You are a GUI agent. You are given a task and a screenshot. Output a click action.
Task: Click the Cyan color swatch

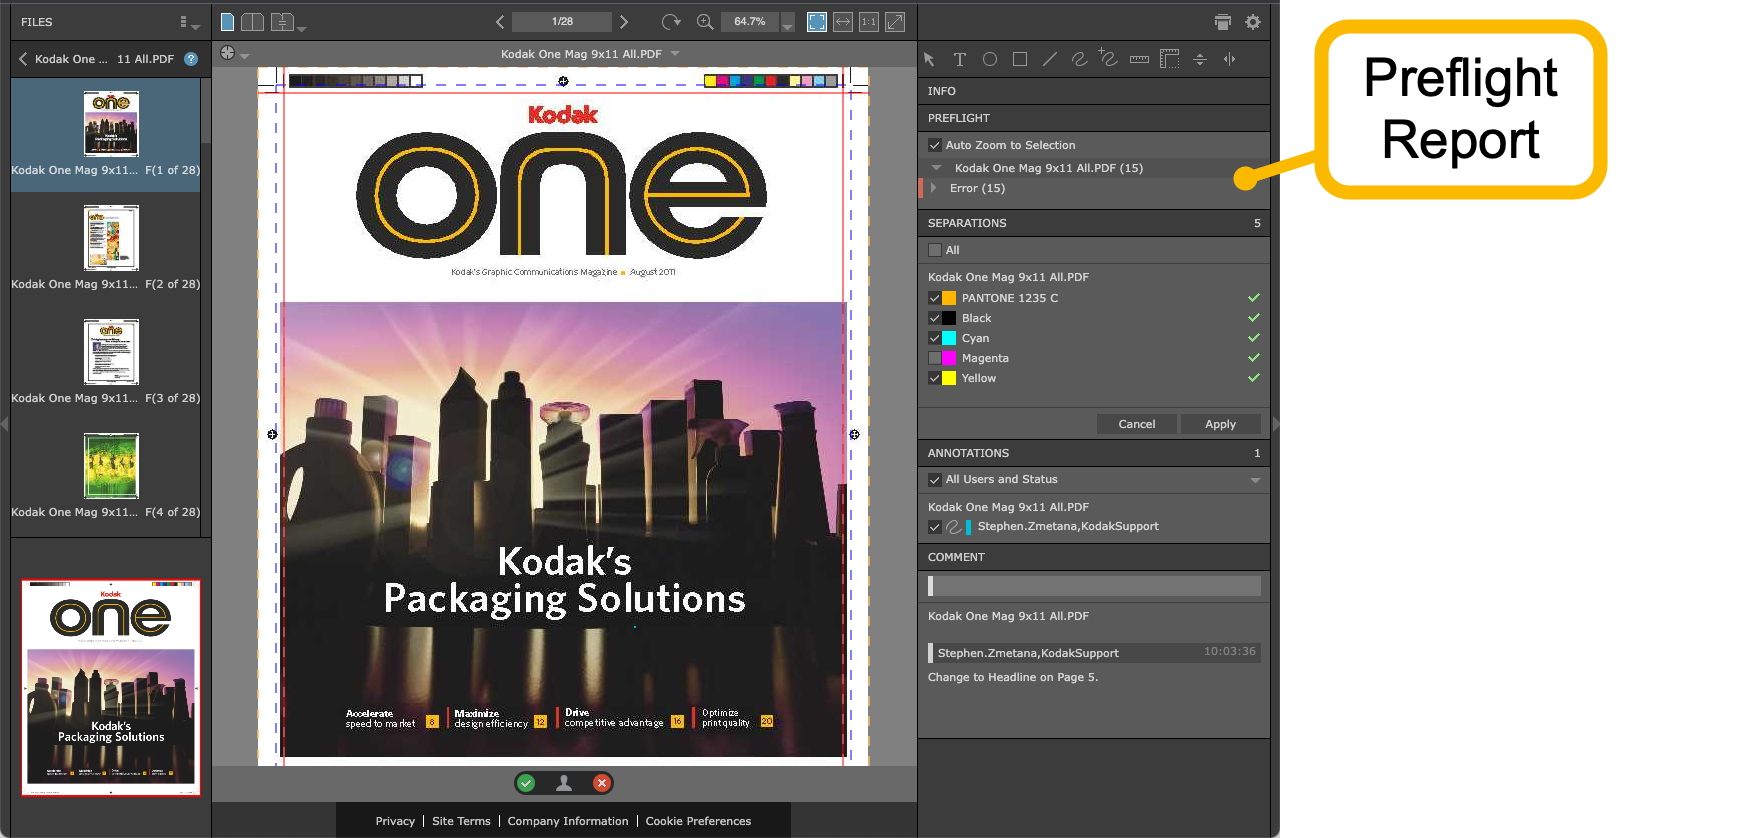coord(949,338)
